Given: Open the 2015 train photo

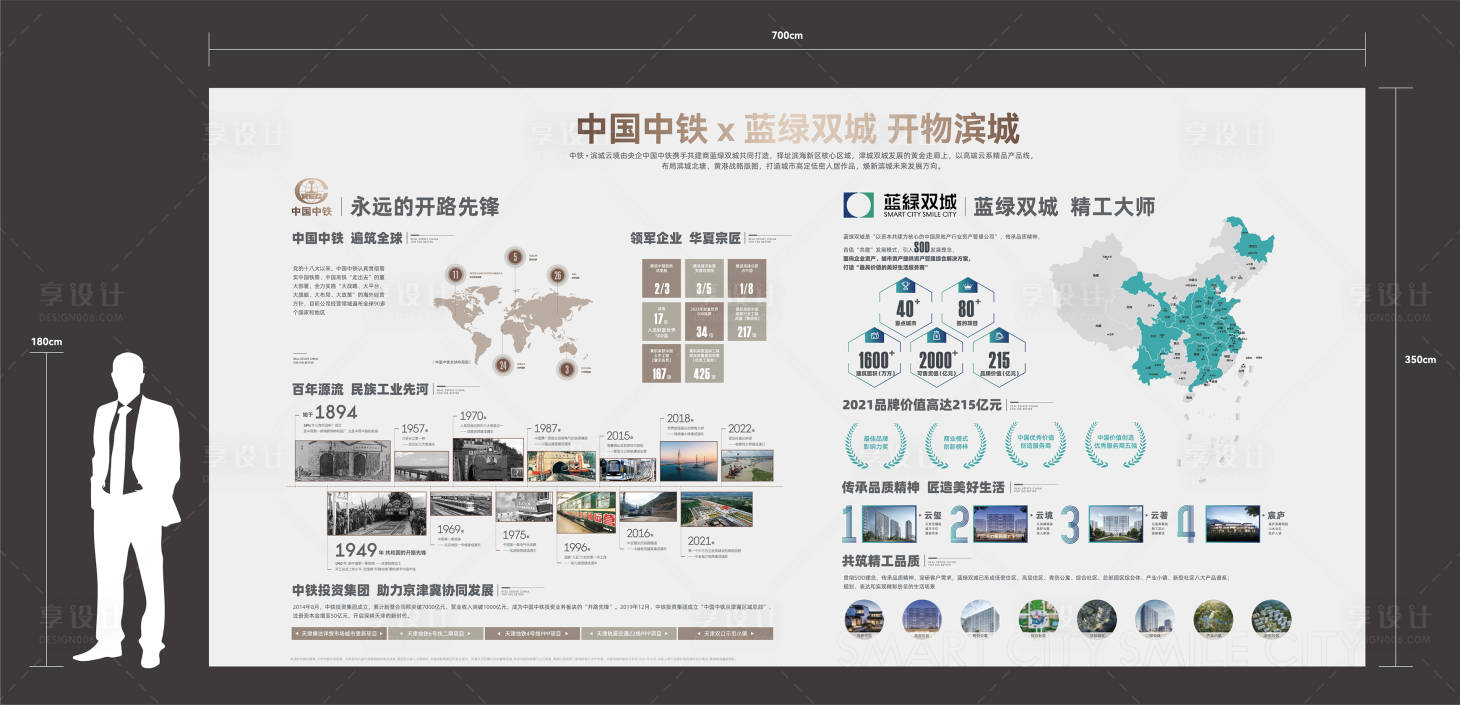Looking at the screenshot, I should (628, 471).
